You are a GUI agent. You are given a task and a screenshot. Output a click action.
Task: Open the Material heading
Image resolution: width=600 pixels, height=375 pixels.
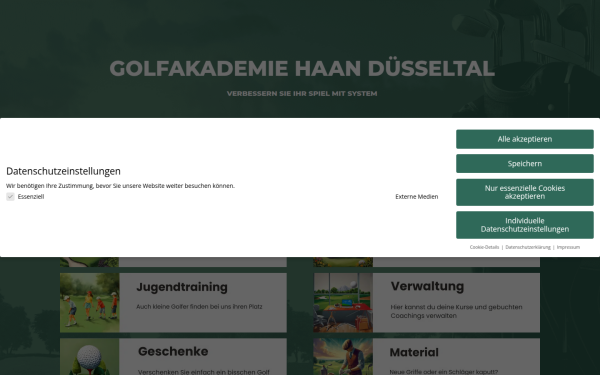[414, 352]
